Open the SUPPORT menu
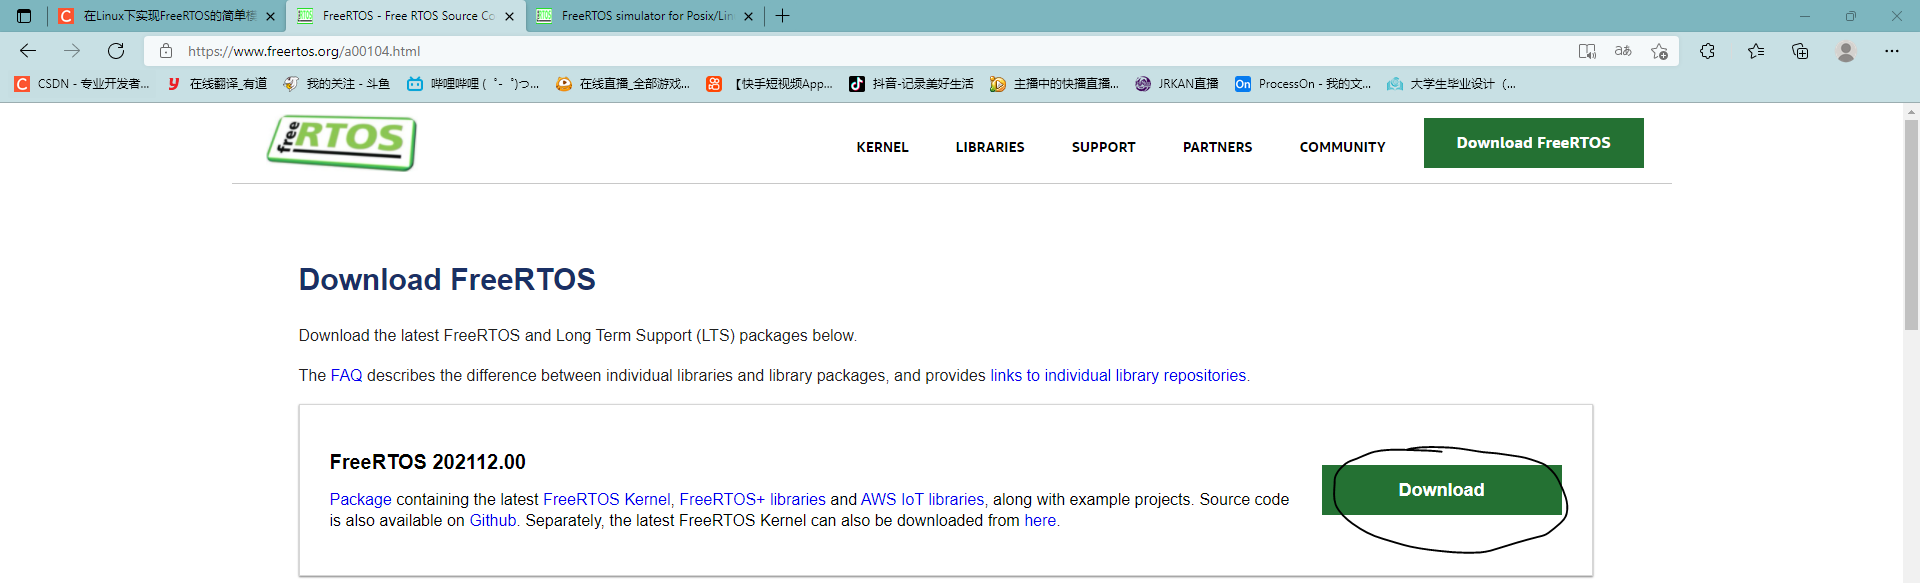1920x583 pixels. [x=1103, y=147]
